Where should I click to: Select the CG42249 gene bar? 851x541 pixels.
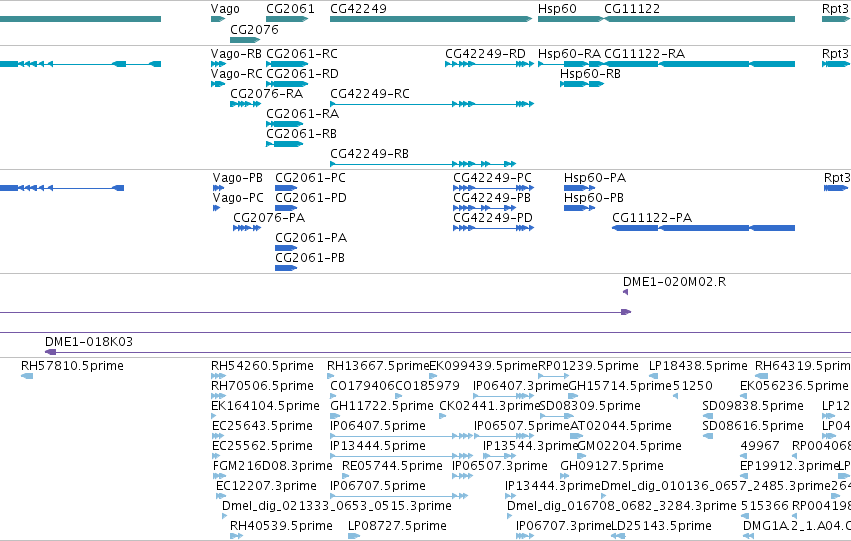(x=431, y=19)
